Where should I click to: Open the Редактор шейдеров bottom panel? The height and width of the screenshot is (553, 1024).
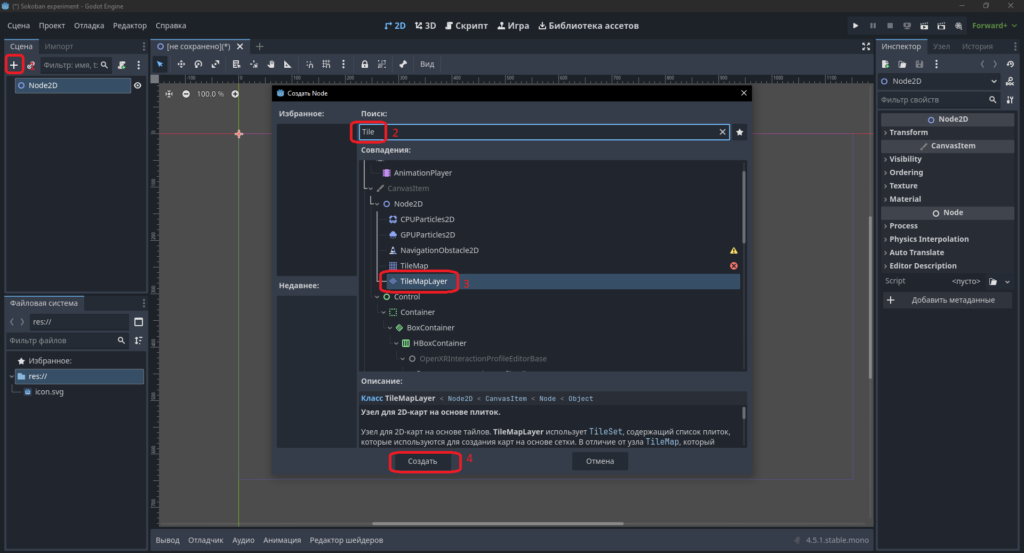(346, 540)
